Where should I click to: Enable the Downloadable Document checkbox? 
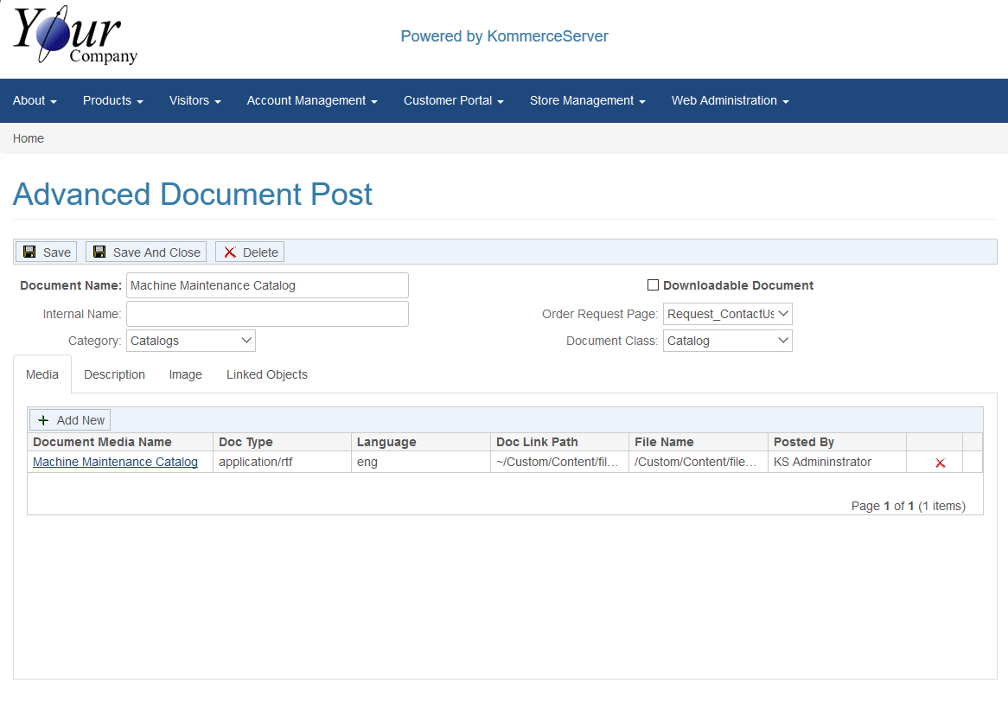pos(653,285)
